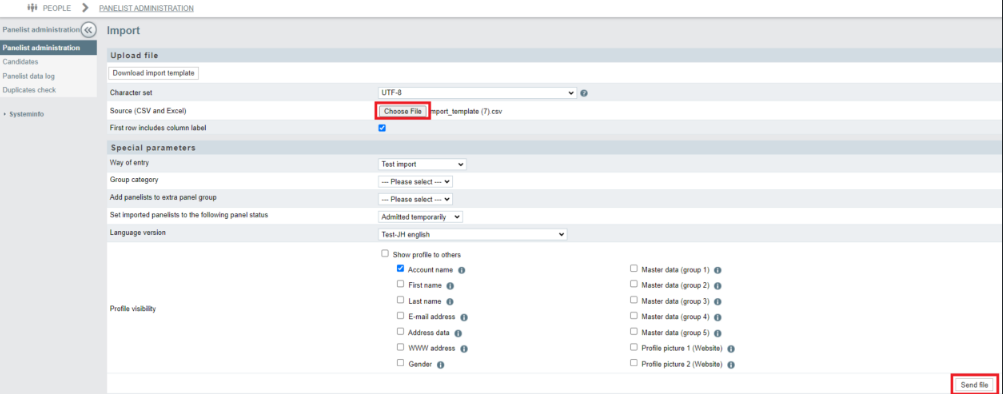Viewport: 1003px width, 394px height.
Task: Check the Gender visibility checkbox
Action: [400, 363]
